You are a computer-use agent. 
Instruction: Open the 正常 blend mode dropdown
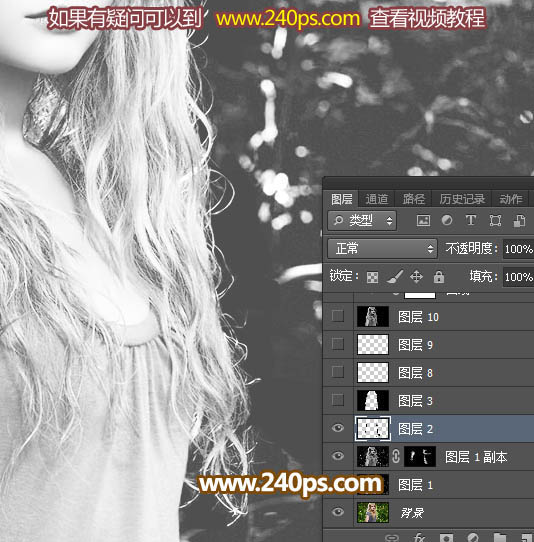382,249
